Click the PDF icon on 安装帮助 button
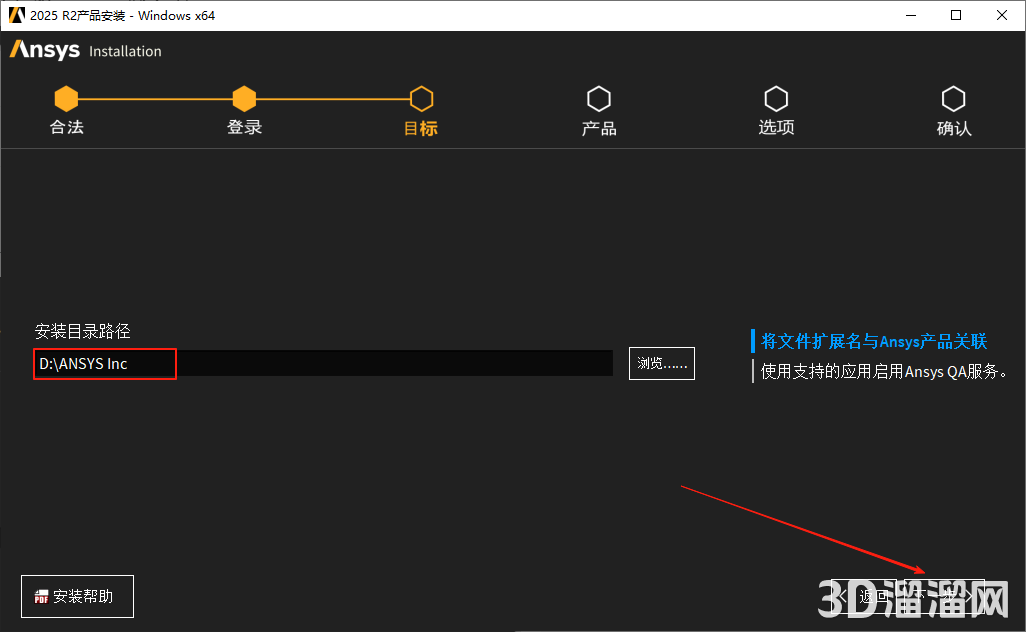The height and width of the screenshot is (632, 1026). [40, 596]
